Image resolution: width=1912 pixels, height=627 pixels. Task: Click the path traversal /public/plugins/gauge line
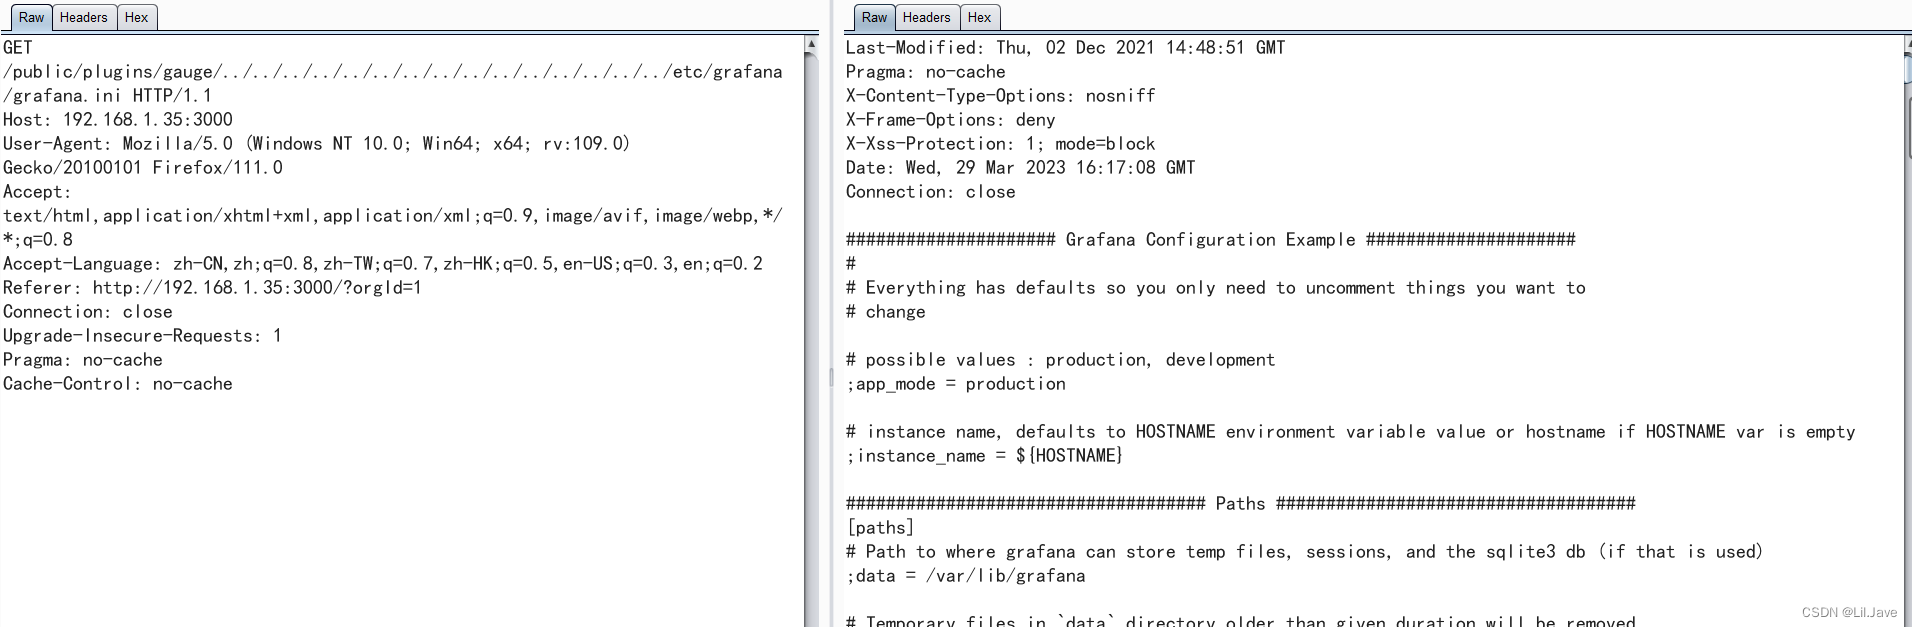(x=393, y=71)
